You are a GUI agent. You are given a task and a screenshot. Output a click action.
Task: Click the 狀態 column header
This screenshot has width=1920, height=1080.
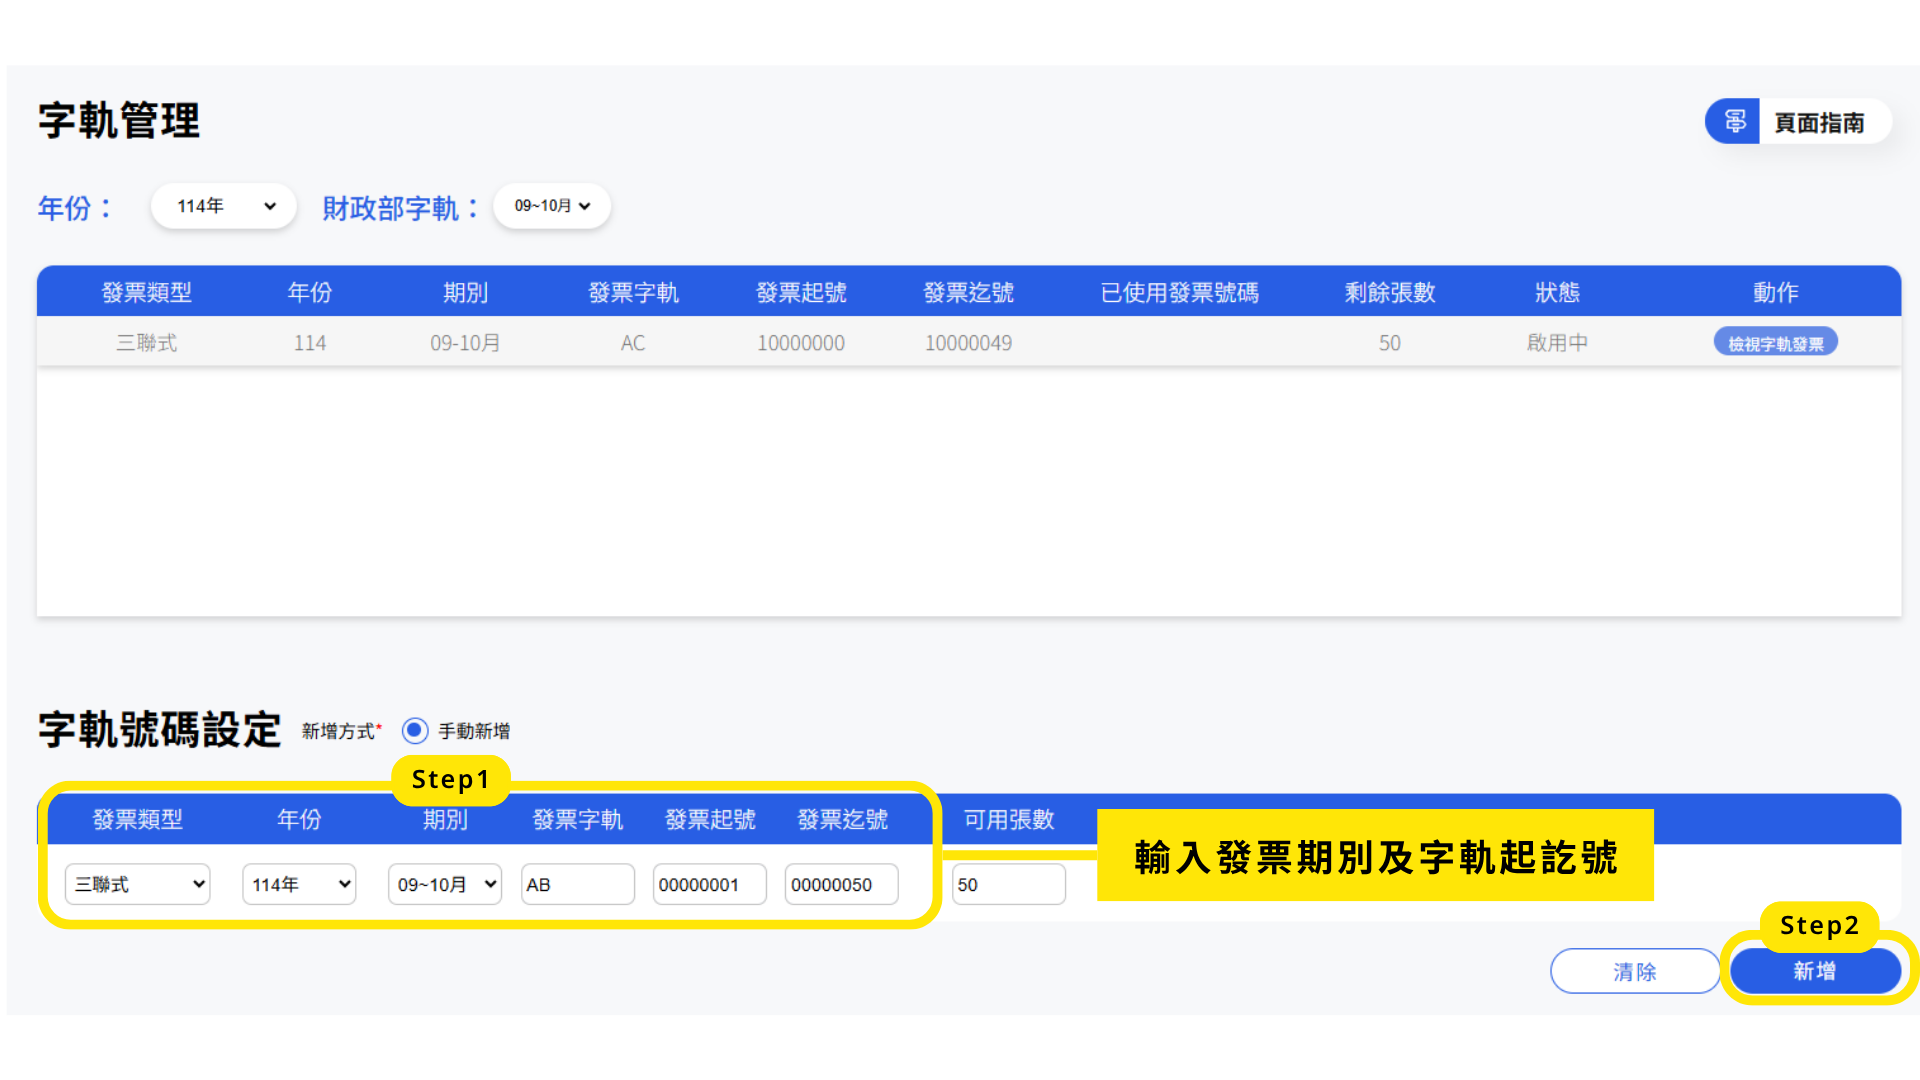[1557, 292]
